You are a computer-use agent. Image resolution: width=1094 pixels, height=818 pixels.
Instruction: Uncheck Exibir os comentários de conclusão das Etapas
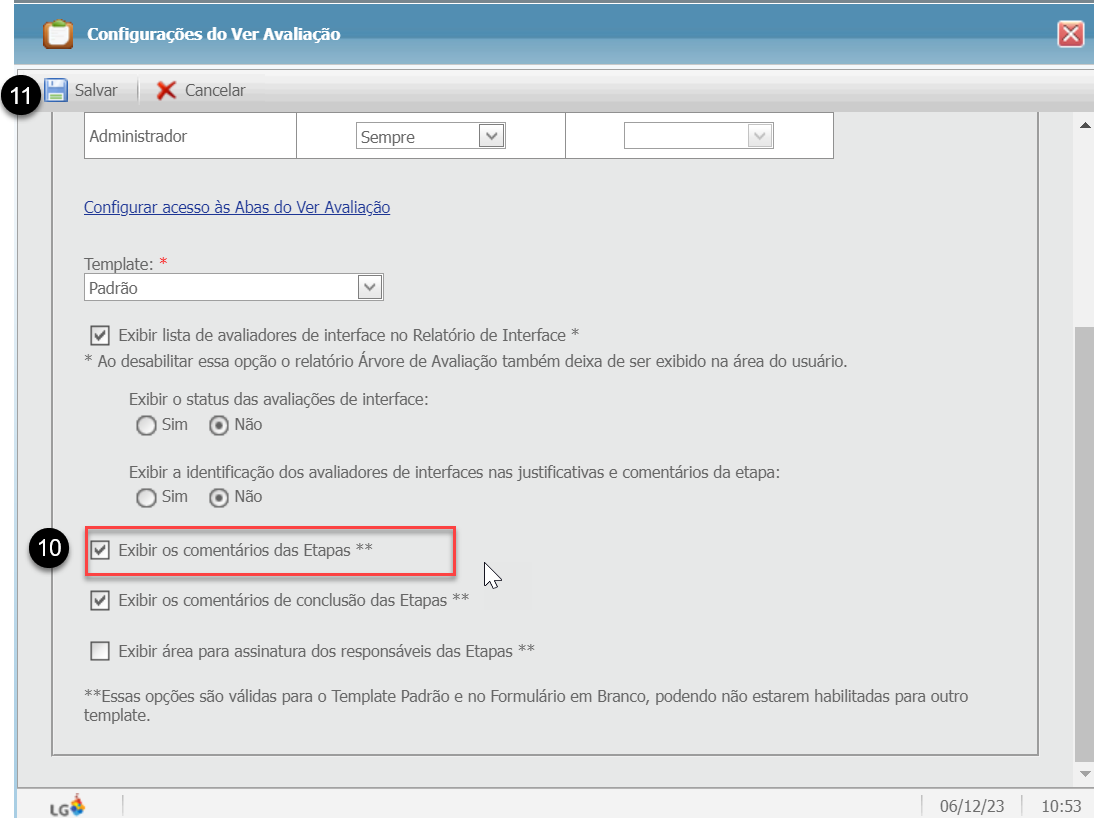click(100, 600)
